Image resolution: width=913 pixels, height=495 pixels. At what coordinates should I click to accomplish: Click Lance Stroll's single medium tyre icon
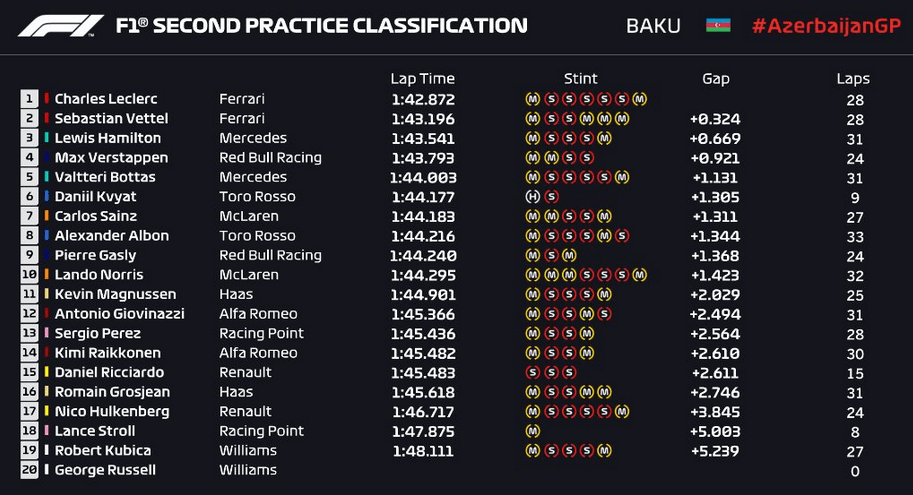click(x=533, y=432)
